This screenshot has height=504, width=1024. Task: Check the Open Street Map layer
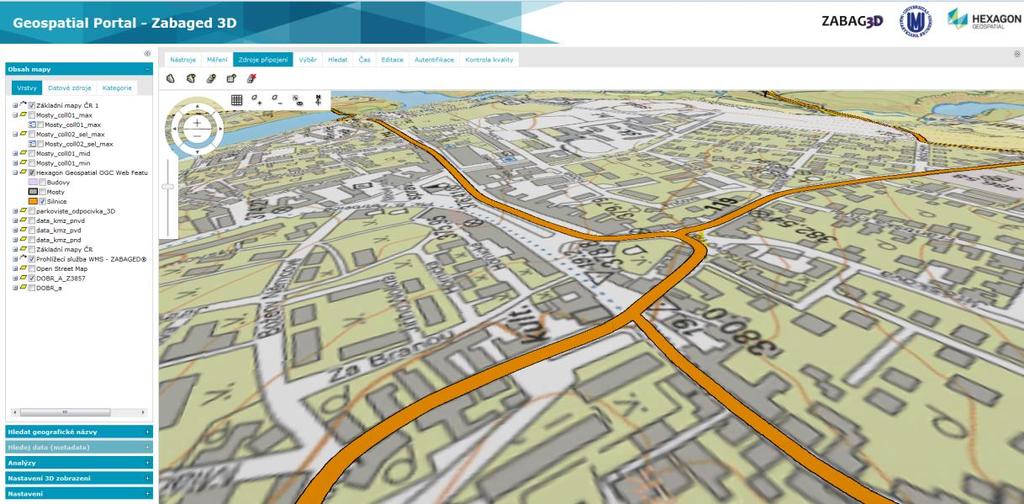click(x=32, y=268)
